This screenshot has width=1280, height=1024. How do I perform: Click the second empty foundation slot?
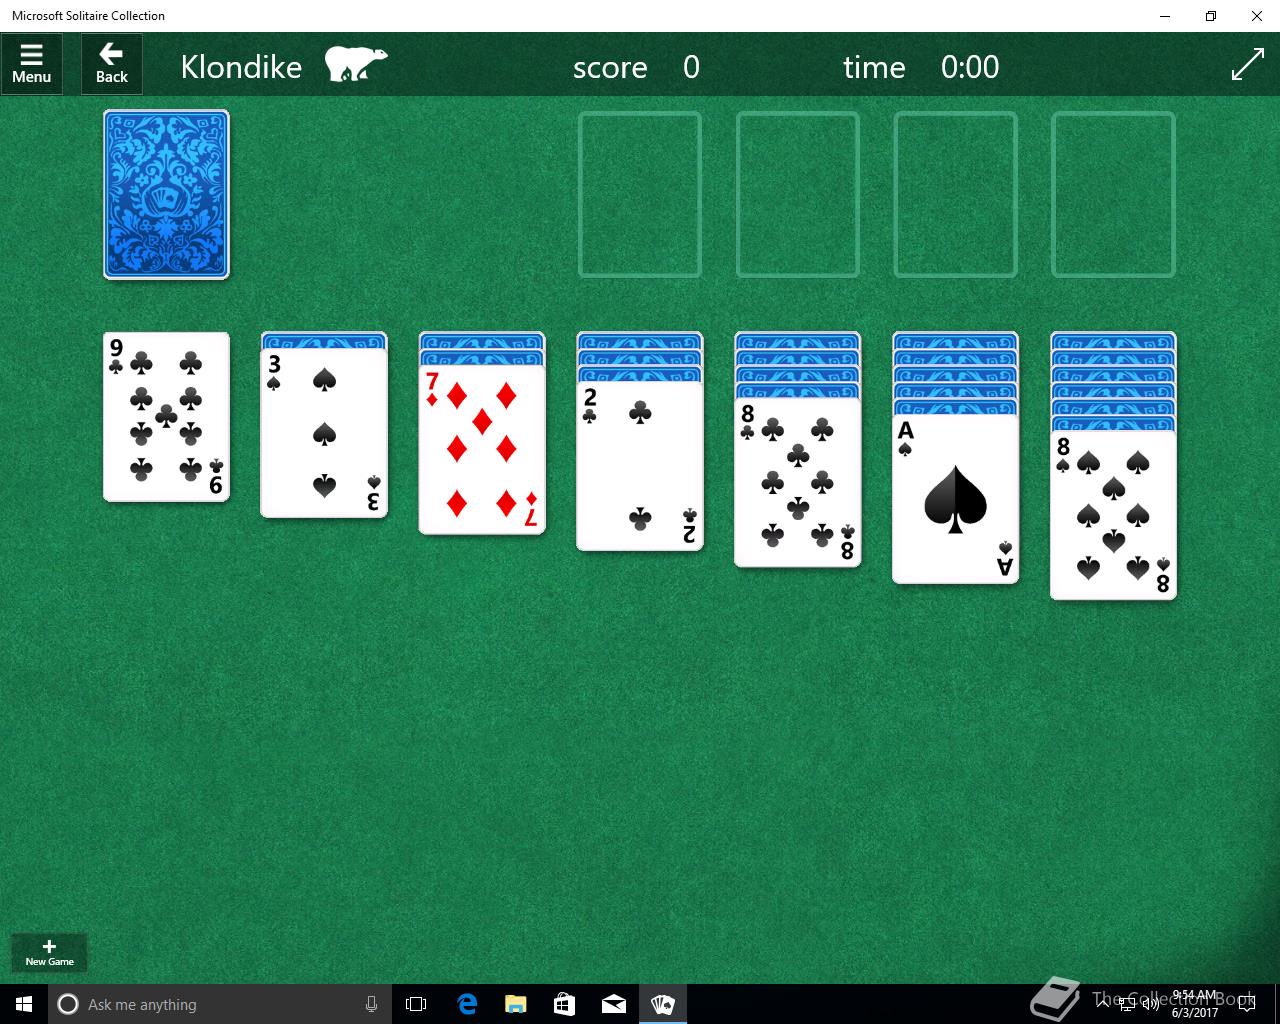[798, 194]
